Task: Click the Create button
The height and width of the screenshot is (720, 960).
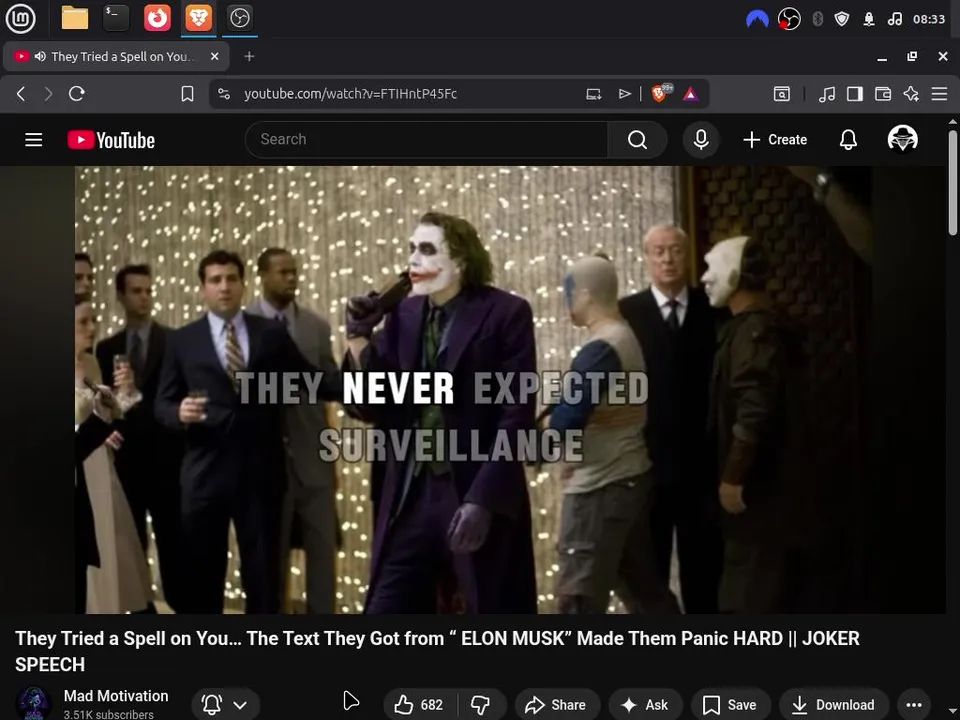Action: point(775,140)
